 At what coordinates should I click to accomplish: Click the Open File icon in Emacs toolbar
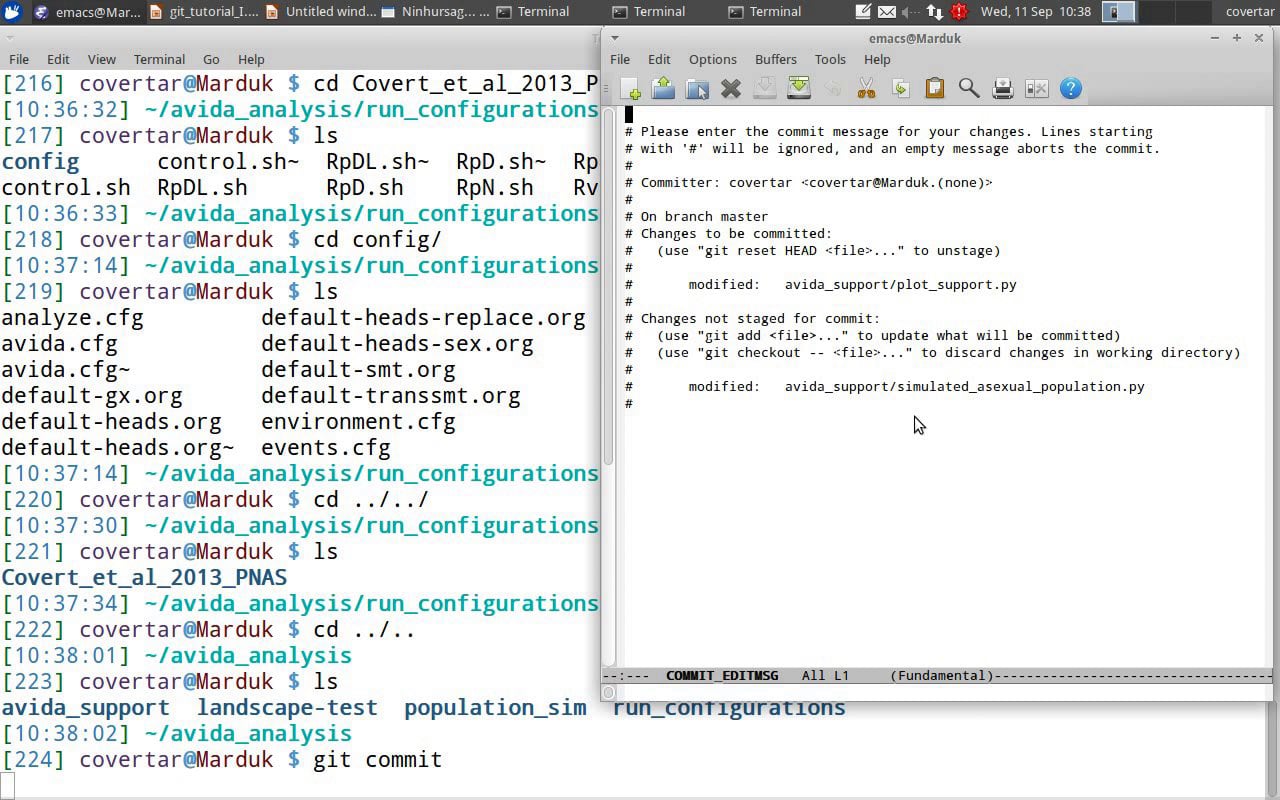click(x=663, y=89)
